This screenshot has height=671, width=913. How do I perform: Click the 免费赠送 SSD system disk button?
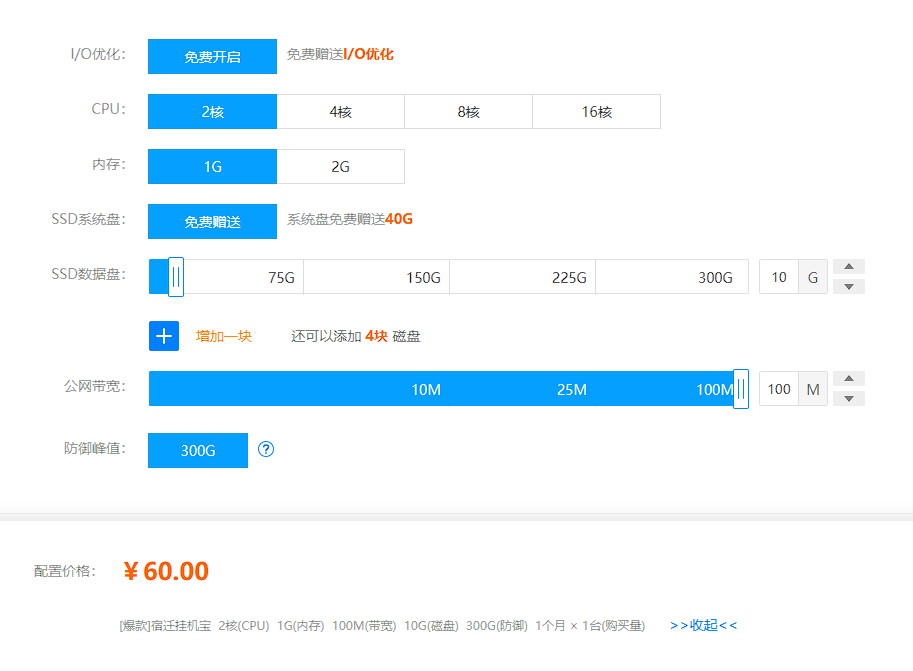coord(212,222)
